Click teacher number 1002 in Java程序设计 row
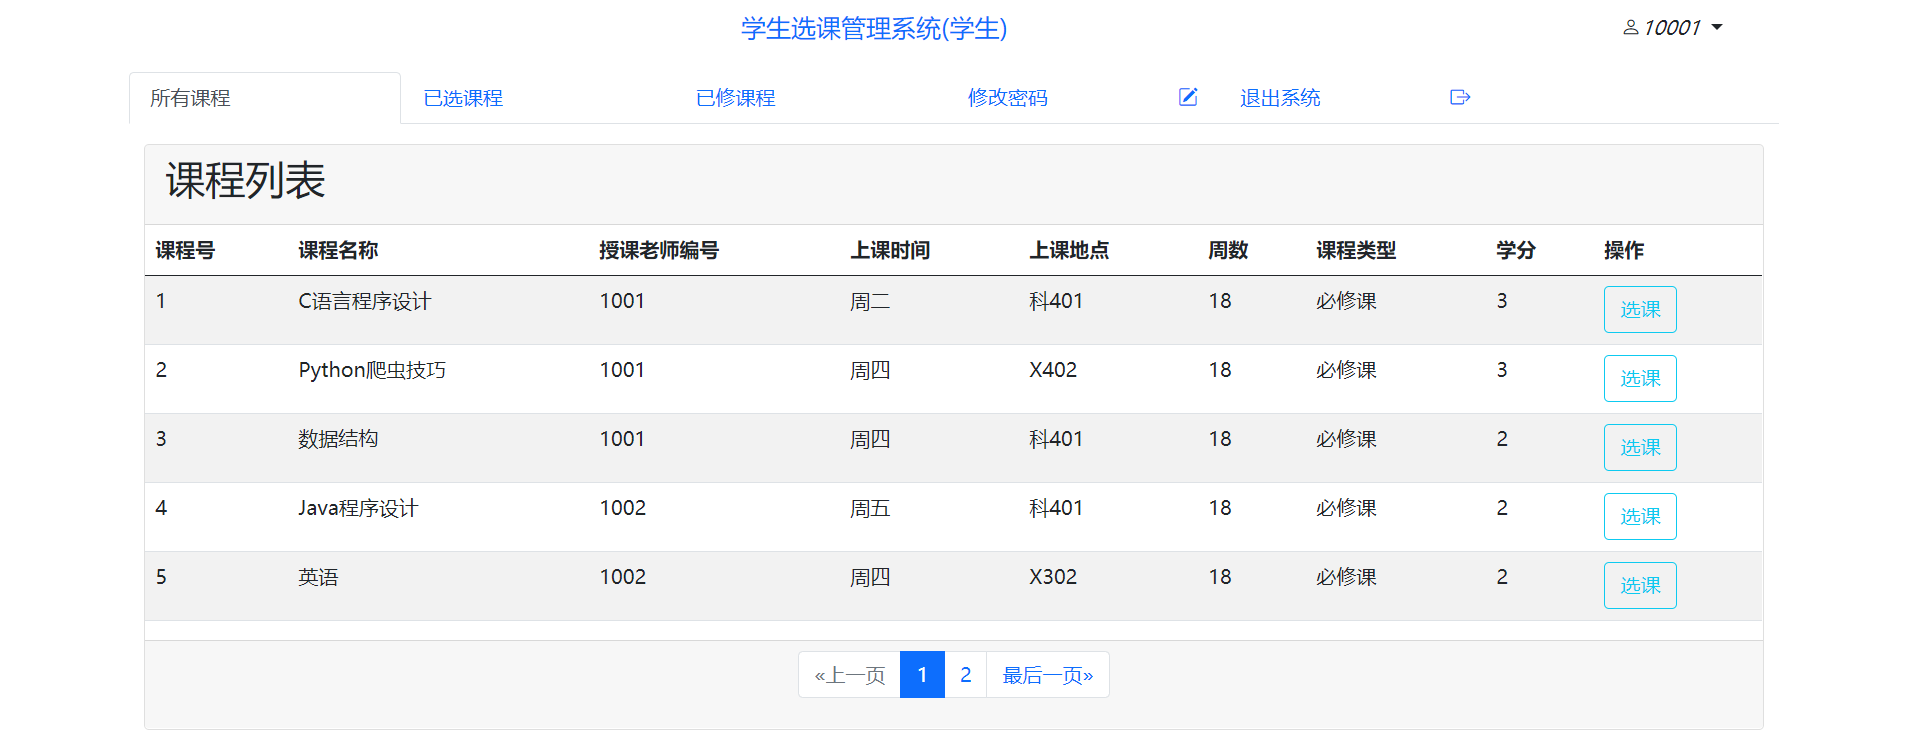The height and width of the screenshot is (735, 1914). click(x=622, y=508)
